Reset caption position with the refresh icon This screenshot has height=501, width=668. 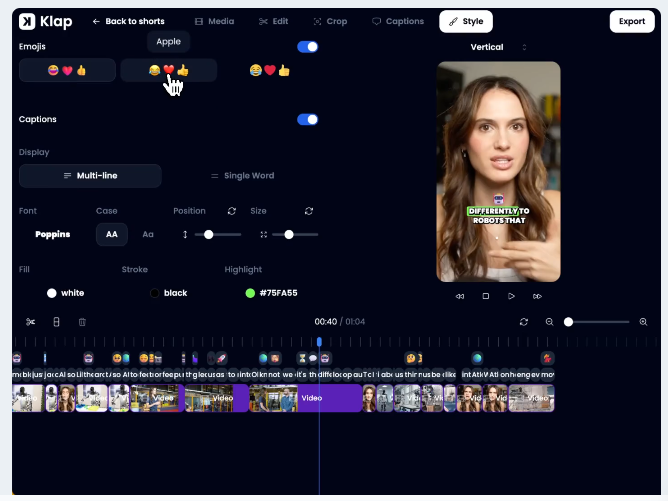(232, 211)
